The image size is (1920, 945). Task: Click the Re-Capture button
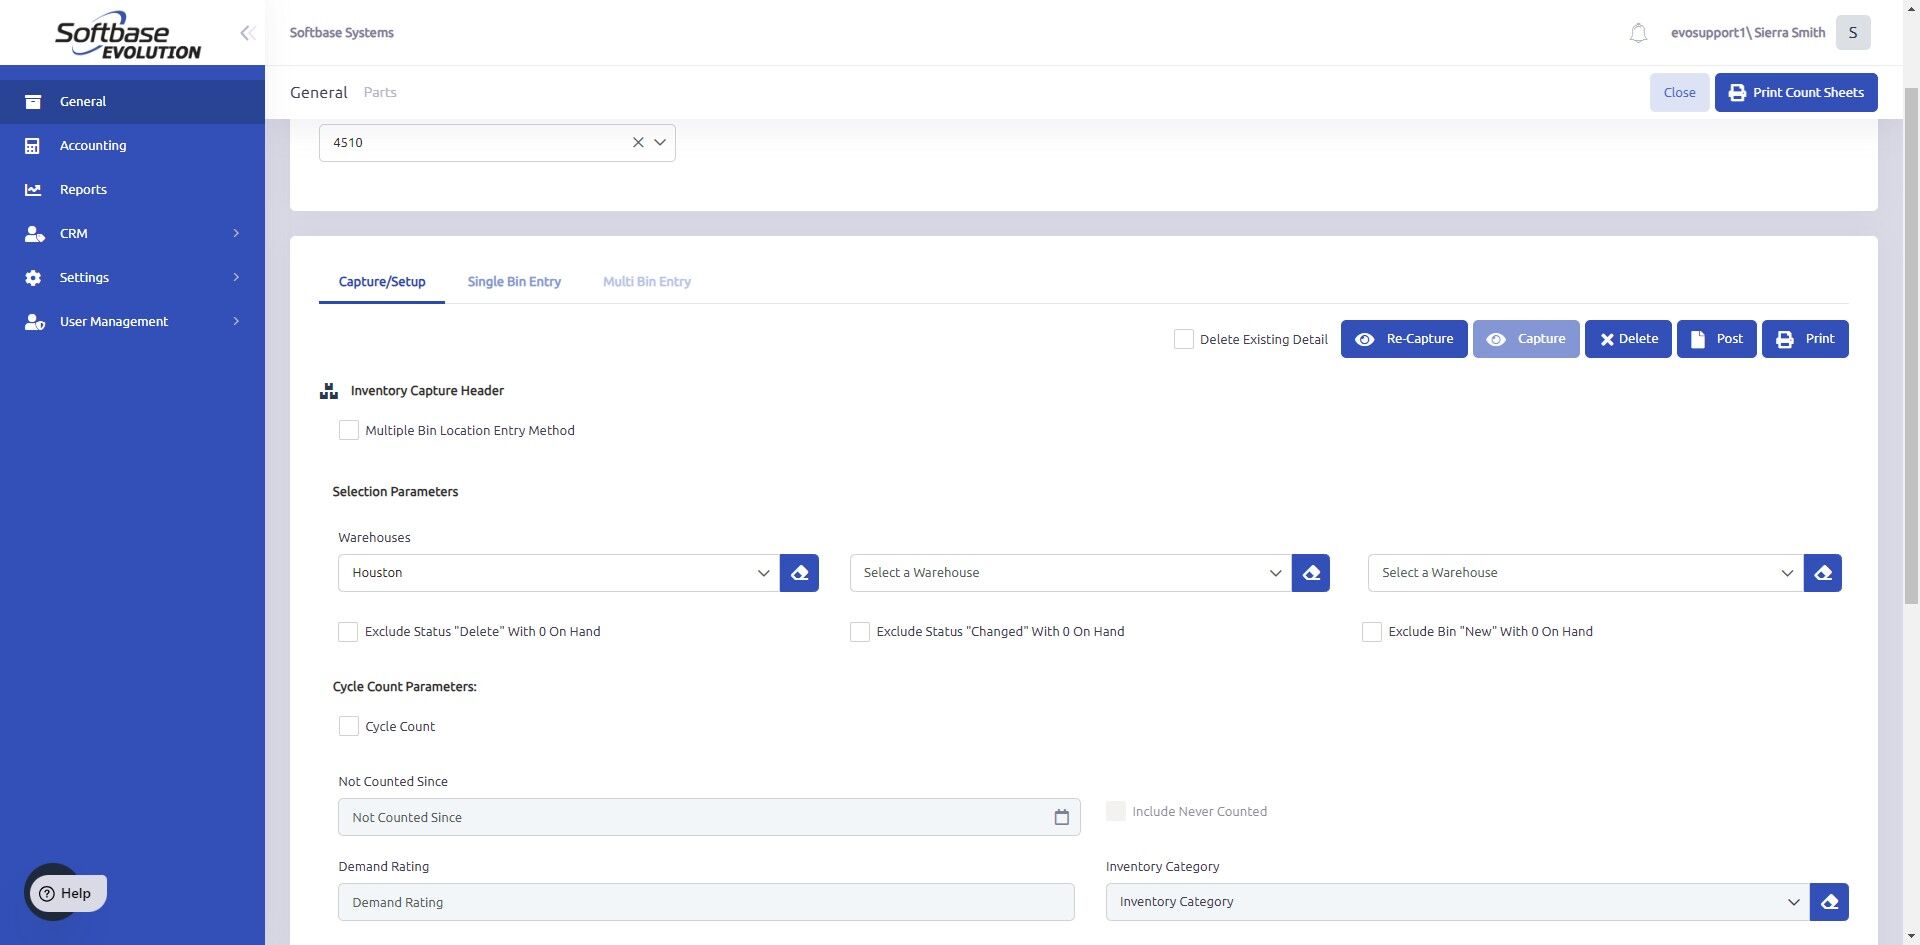1404,339
